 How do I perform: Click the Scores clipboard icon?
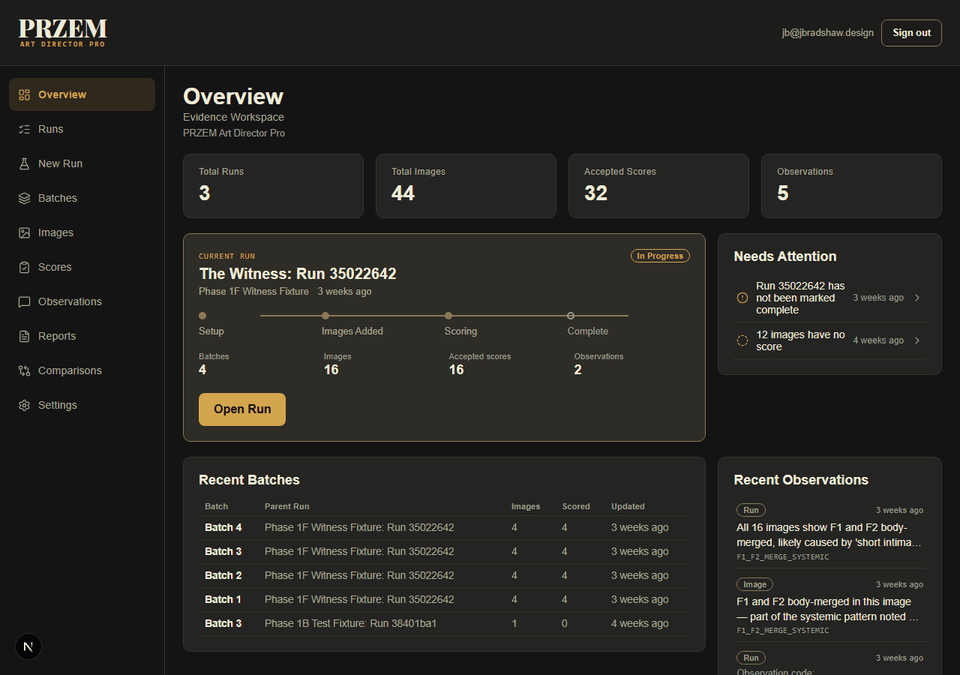[x=24, y=267]
